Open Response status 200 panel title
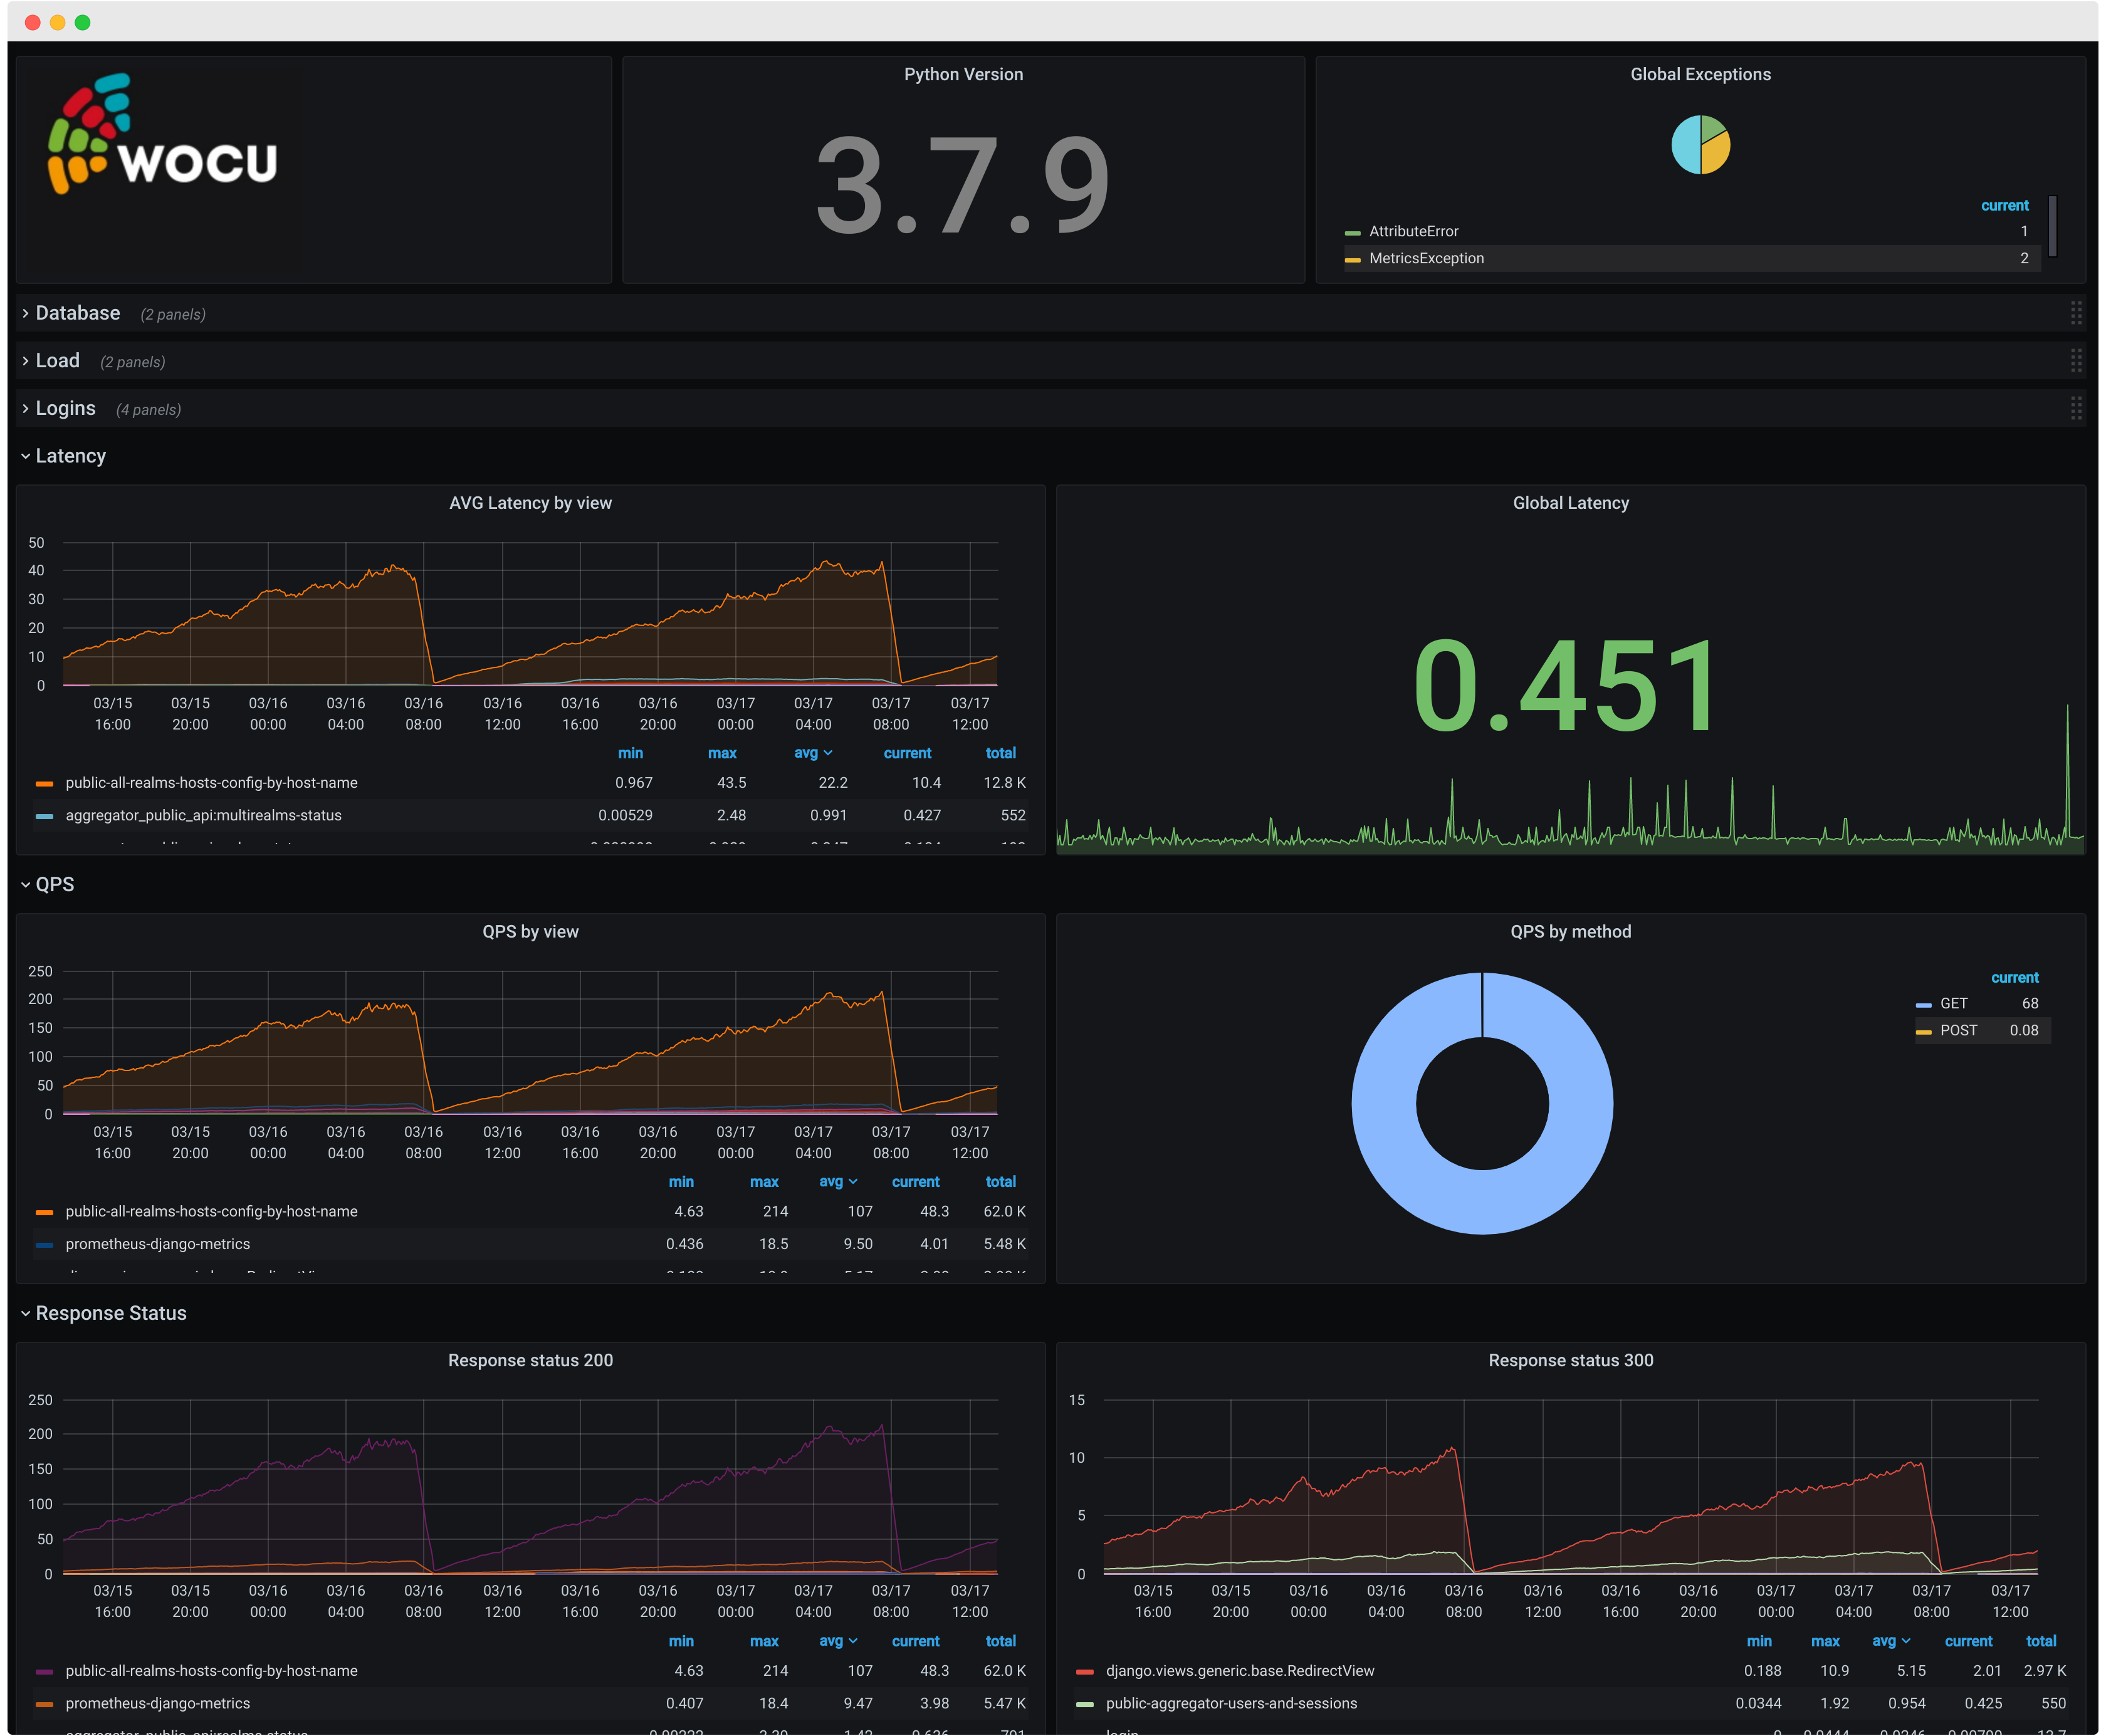 [x=530, y=1360]
